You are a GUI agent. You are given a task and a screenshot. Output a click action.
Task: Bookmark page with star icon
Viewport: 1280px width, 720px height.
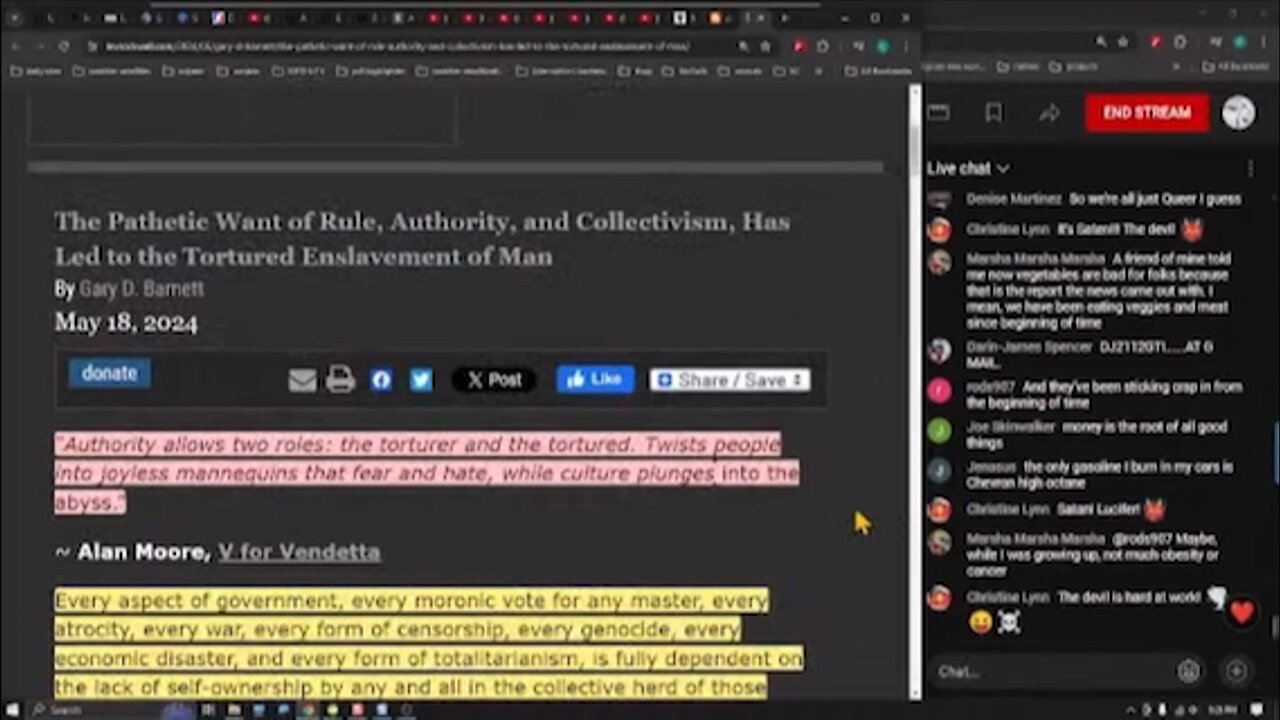(765, 46)
